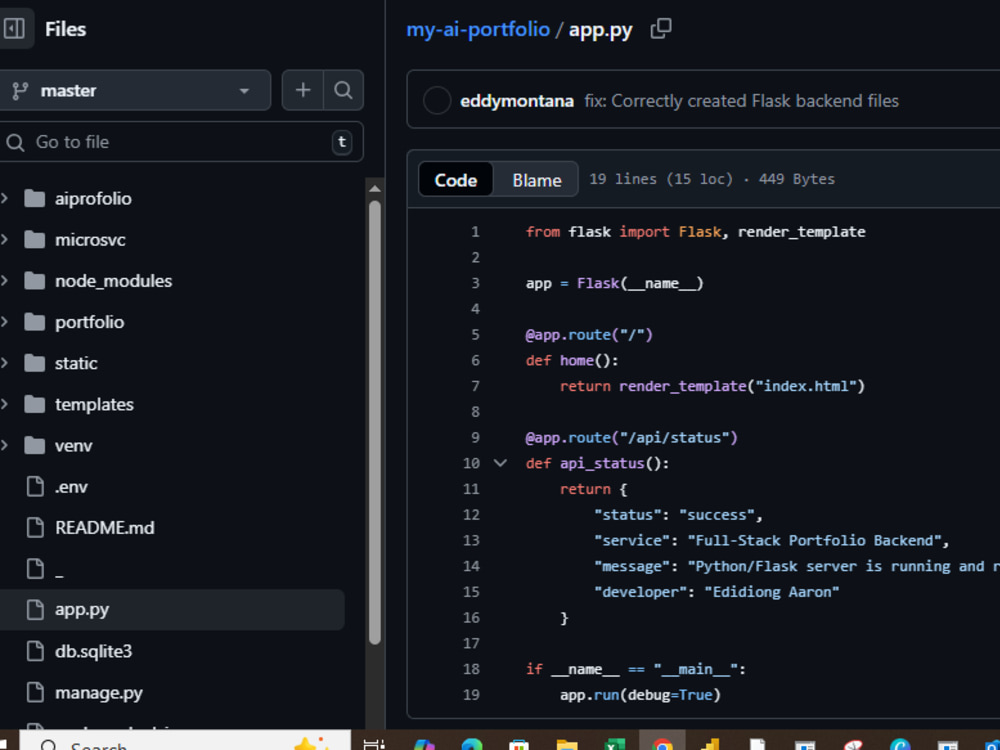Click the 'app.run(debug=True)' code line
The width and height of the screenshot is (1000, 750).
point(640,695)
